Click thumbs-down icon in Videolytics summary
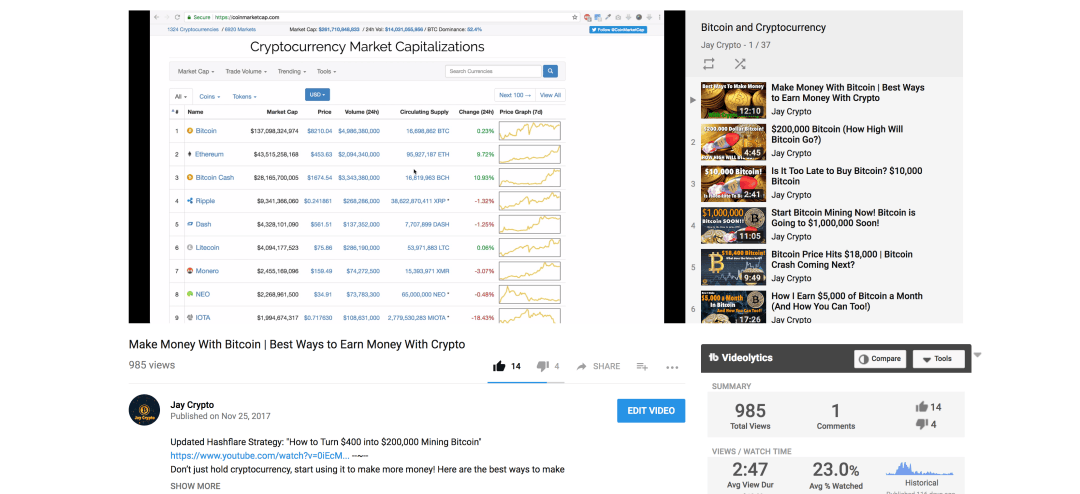1080x494 pixels. point(921,424)
